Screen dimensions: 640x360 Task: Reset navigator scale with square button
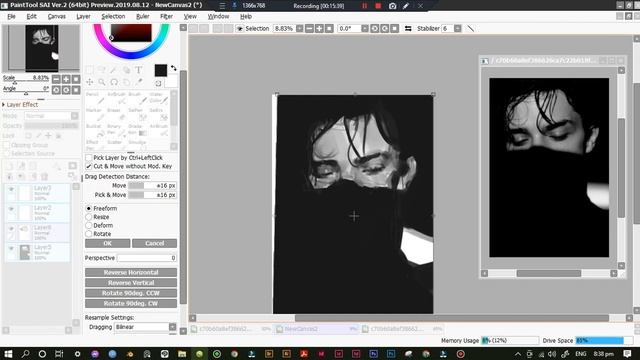76,79
